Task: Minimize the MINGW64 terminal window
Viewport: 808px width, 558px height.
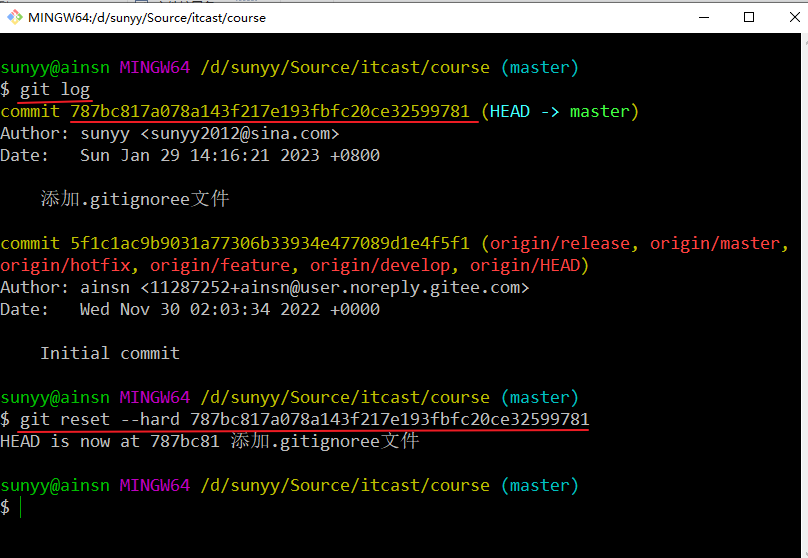Action: click(703, 17)
